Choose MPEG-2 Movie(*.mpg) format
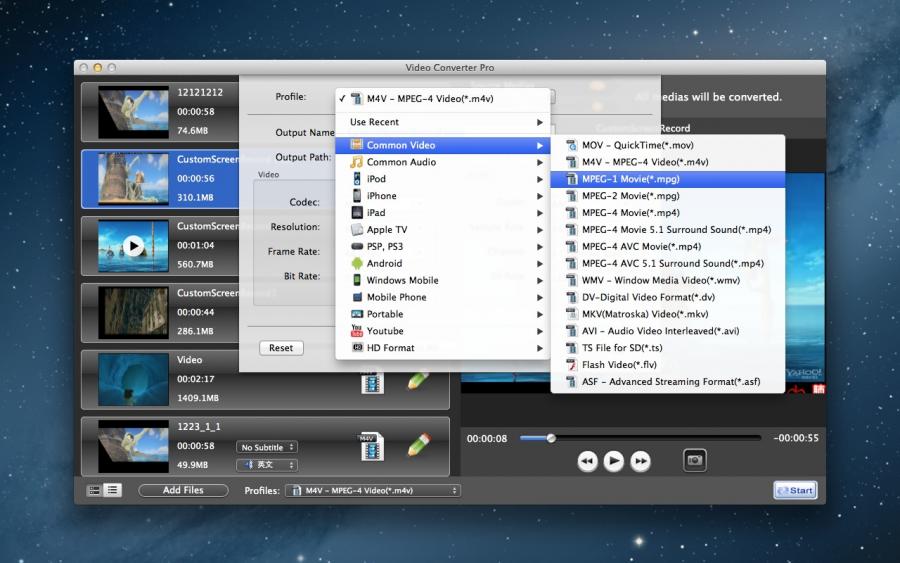The width and height of the screenshot is (900, 563). pos(668,196)
